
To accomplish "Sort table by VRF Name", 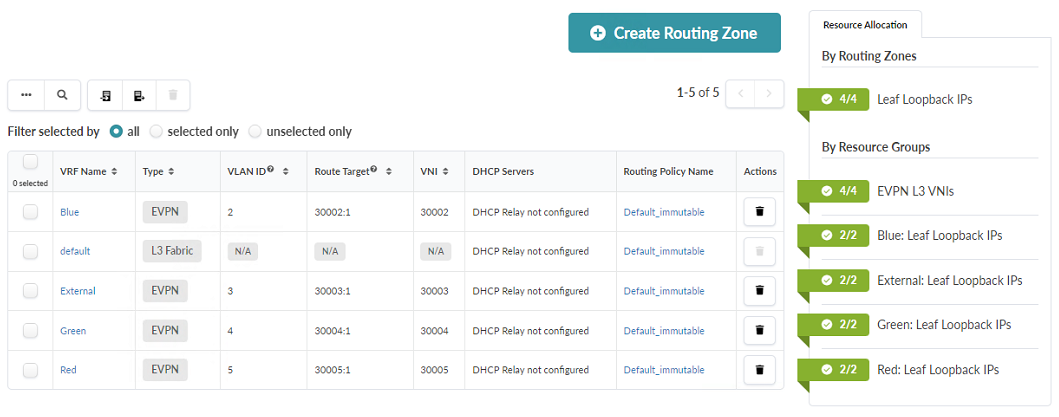I will pos(114,172).
